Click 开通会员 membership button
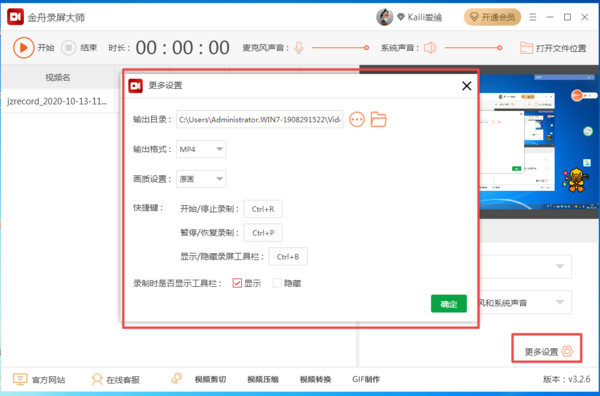The image size is (600, 396). pos(492,17)
